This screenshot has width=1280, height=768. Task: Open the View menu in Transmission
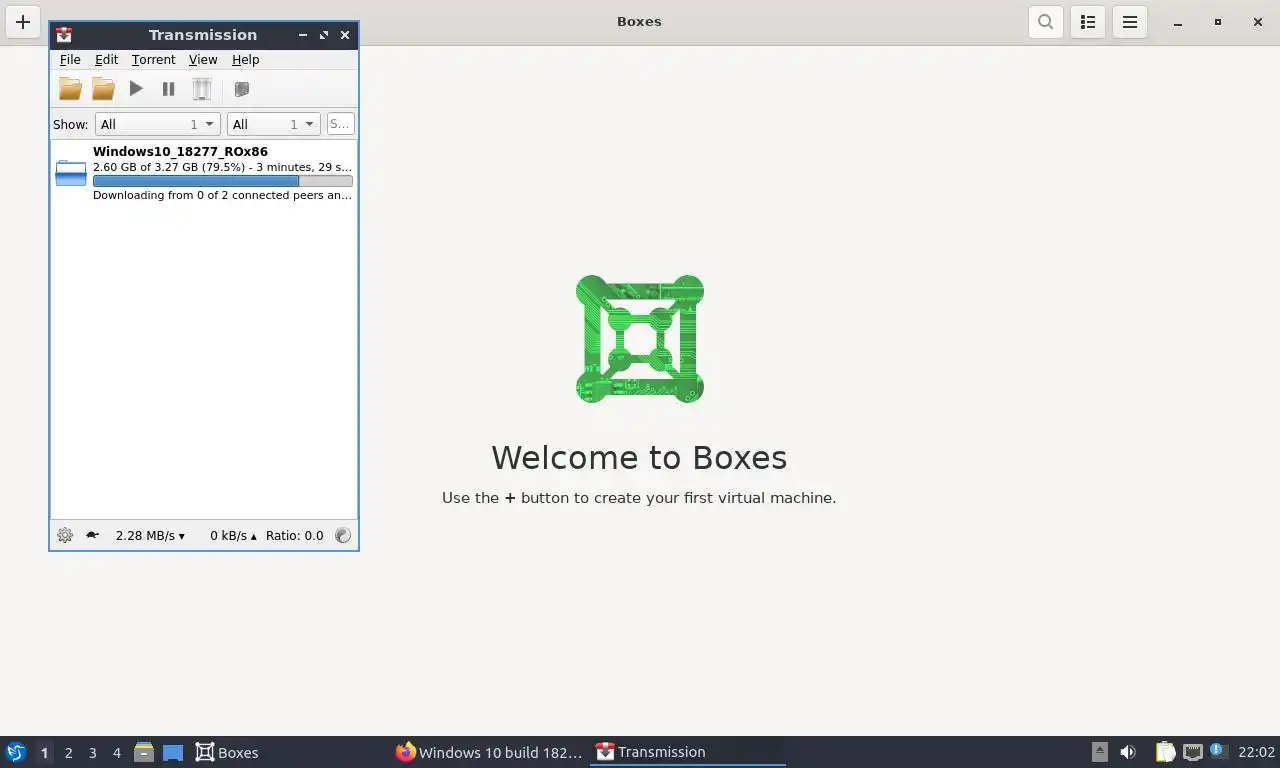click(x=203, y=60)
